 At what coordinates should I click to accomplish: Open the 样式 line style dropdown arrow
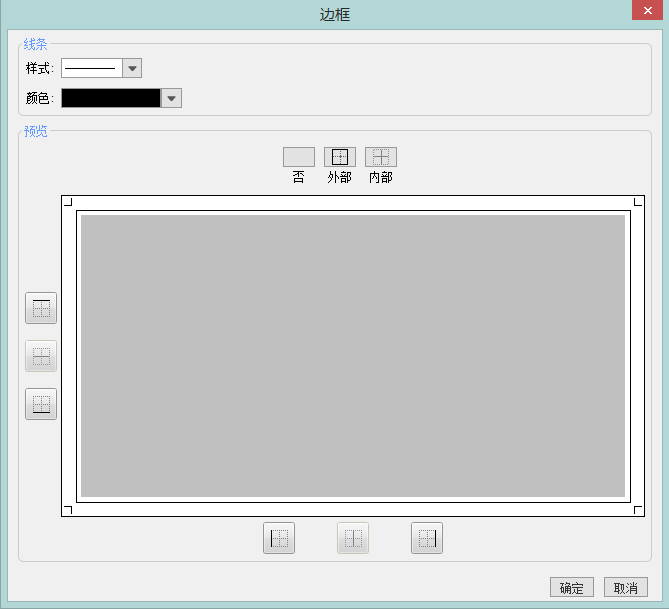coord(132,68)
